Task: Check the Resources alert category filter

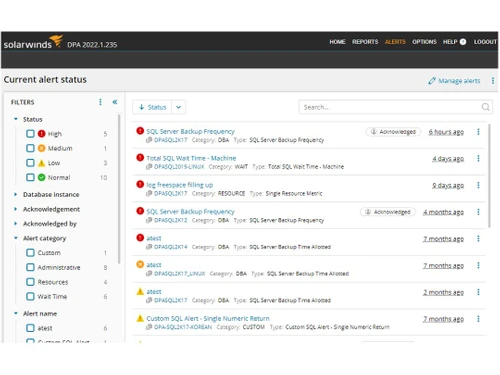Action: pos(30,282)
